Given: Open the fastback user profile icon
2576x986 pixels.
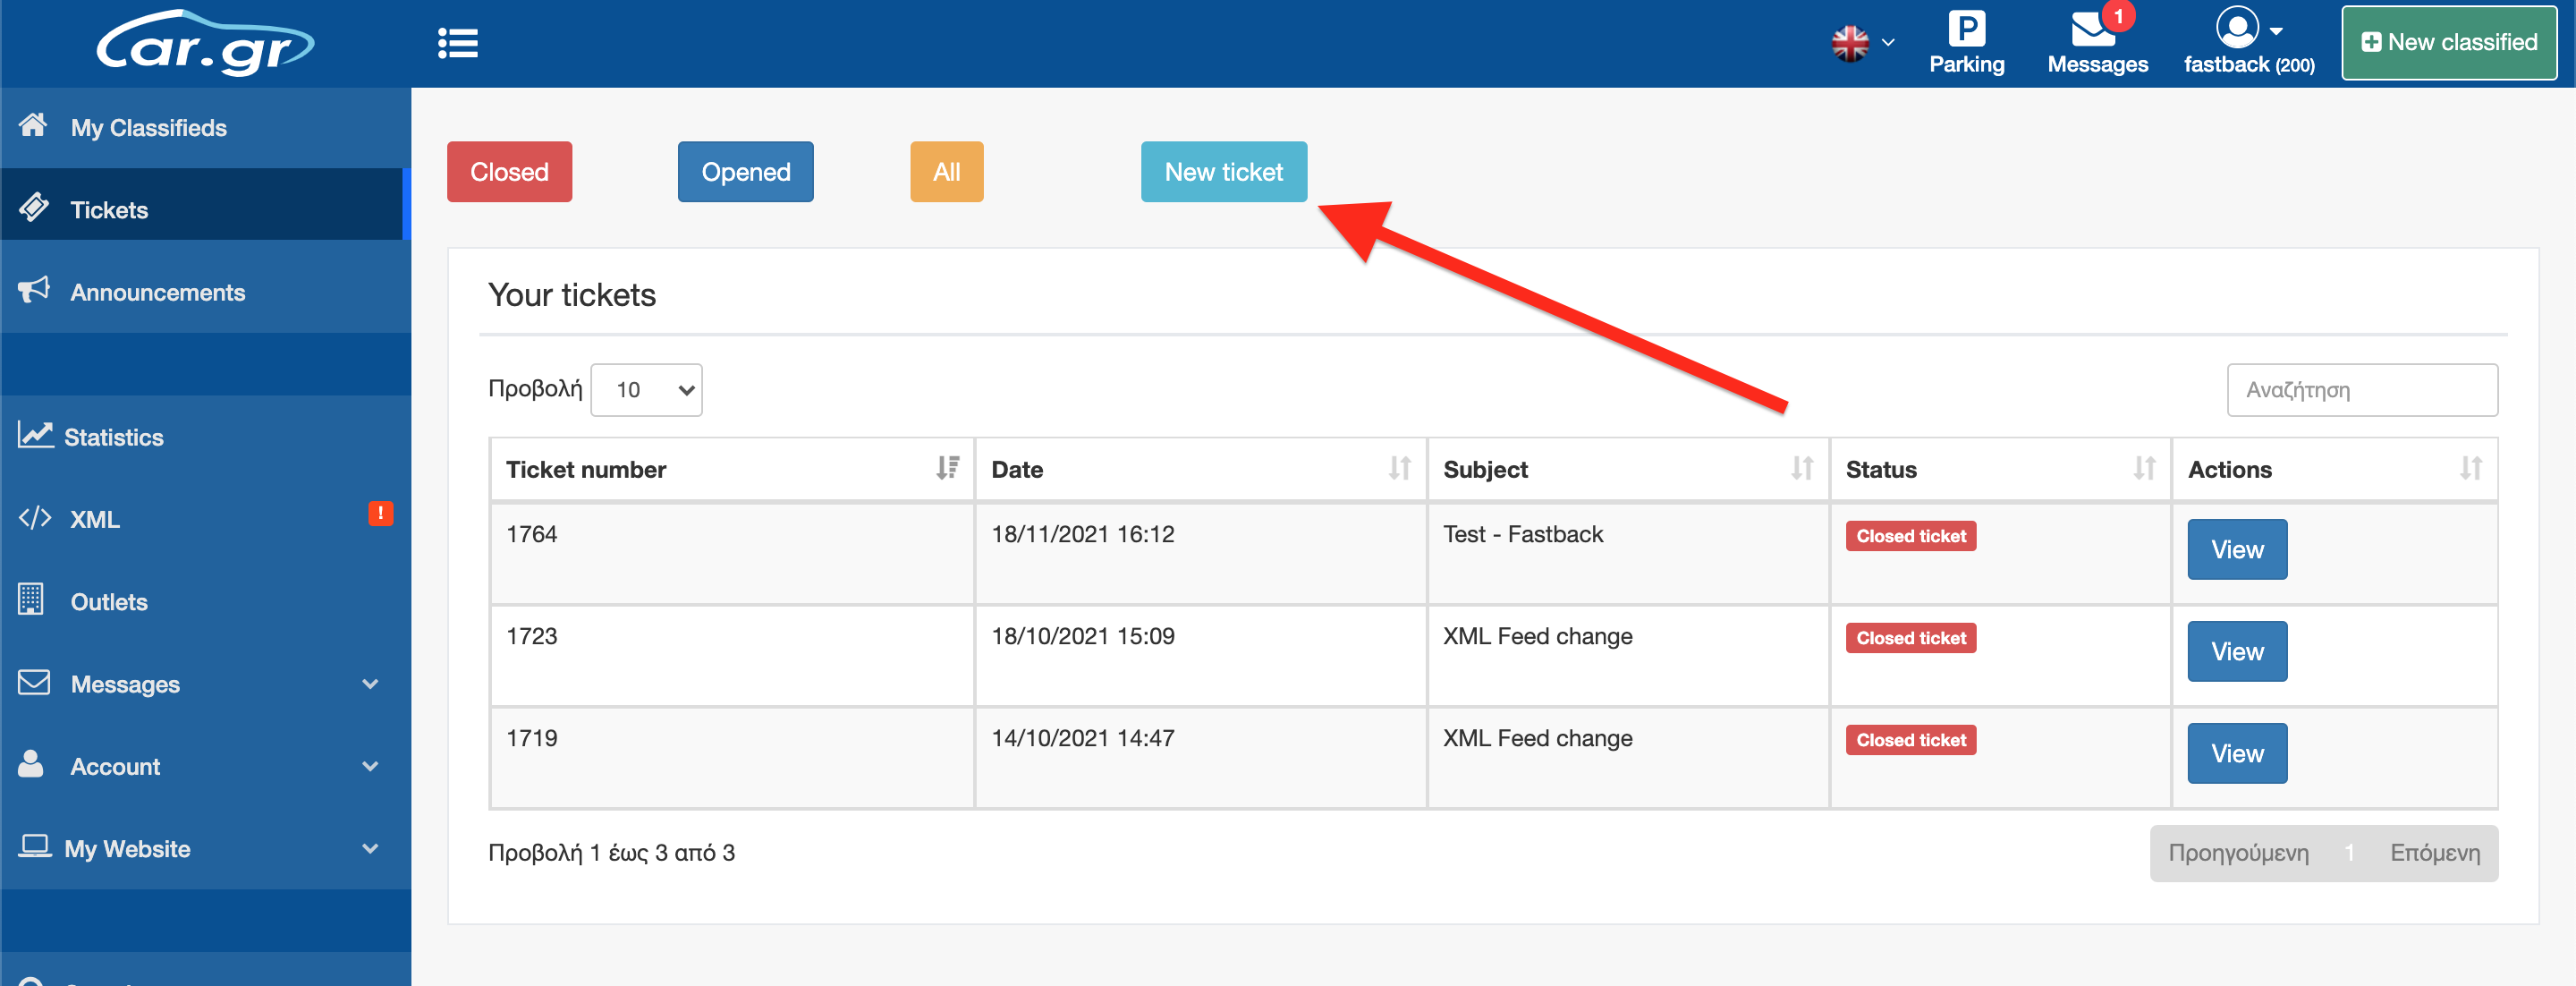Looking at the screenshot, I should coord(2237,28).
